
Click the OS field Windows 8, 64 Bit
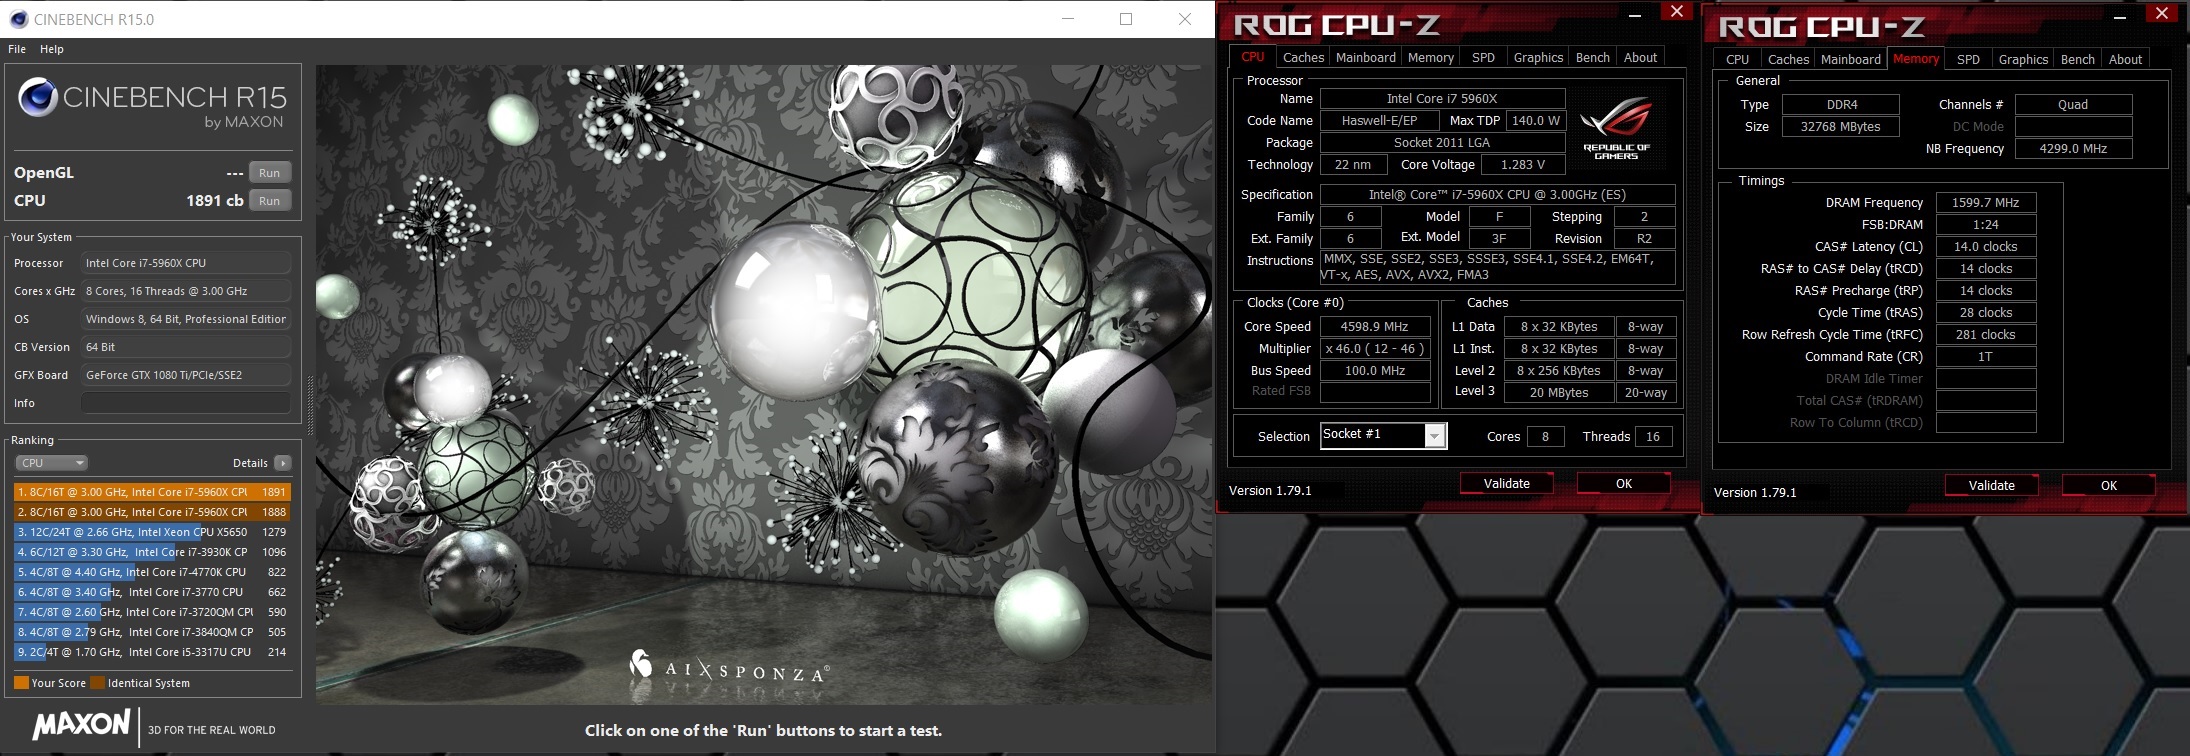click(x=186, y=319)
